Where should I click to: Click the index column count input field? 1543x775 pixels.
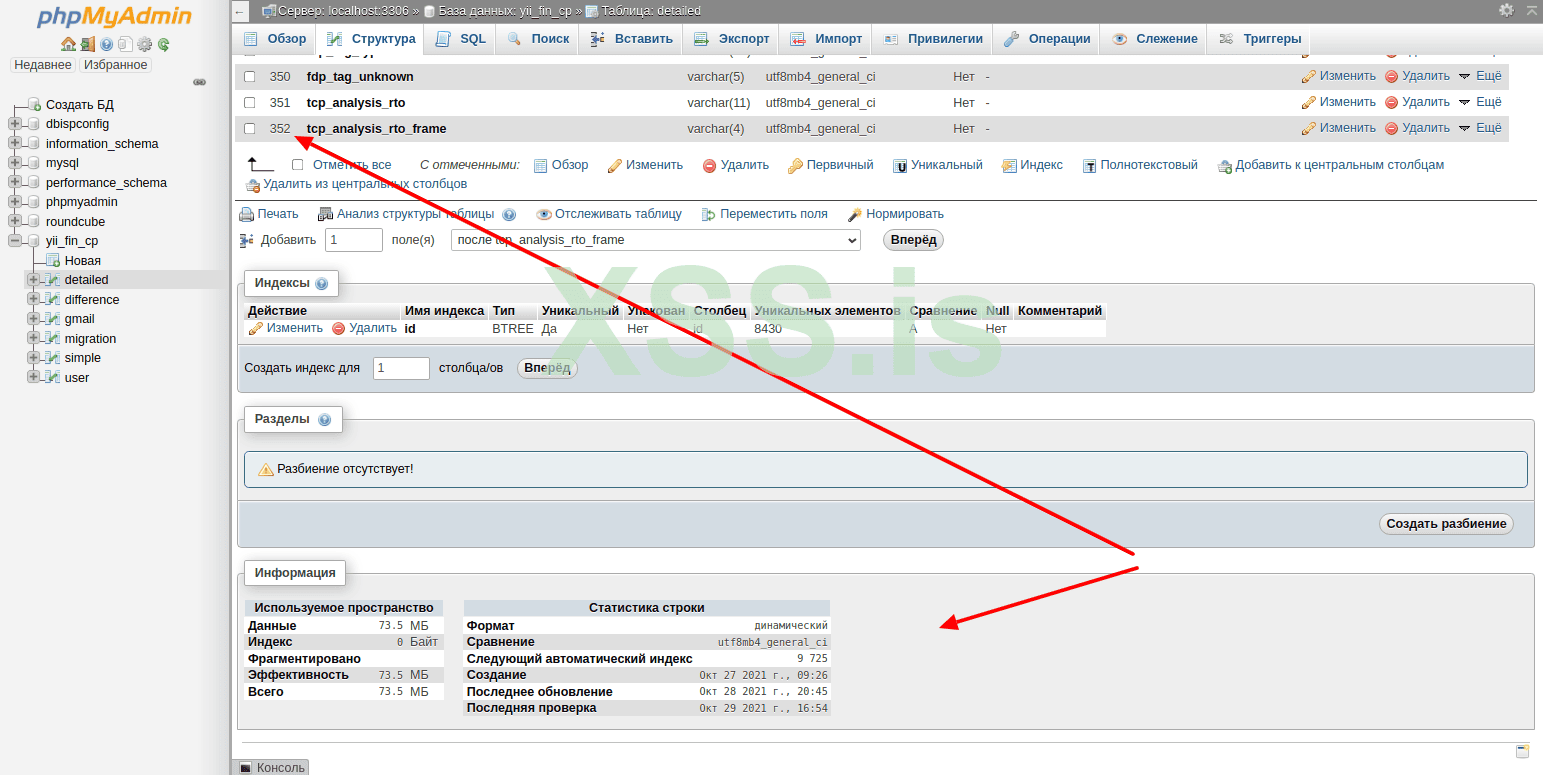401,368
